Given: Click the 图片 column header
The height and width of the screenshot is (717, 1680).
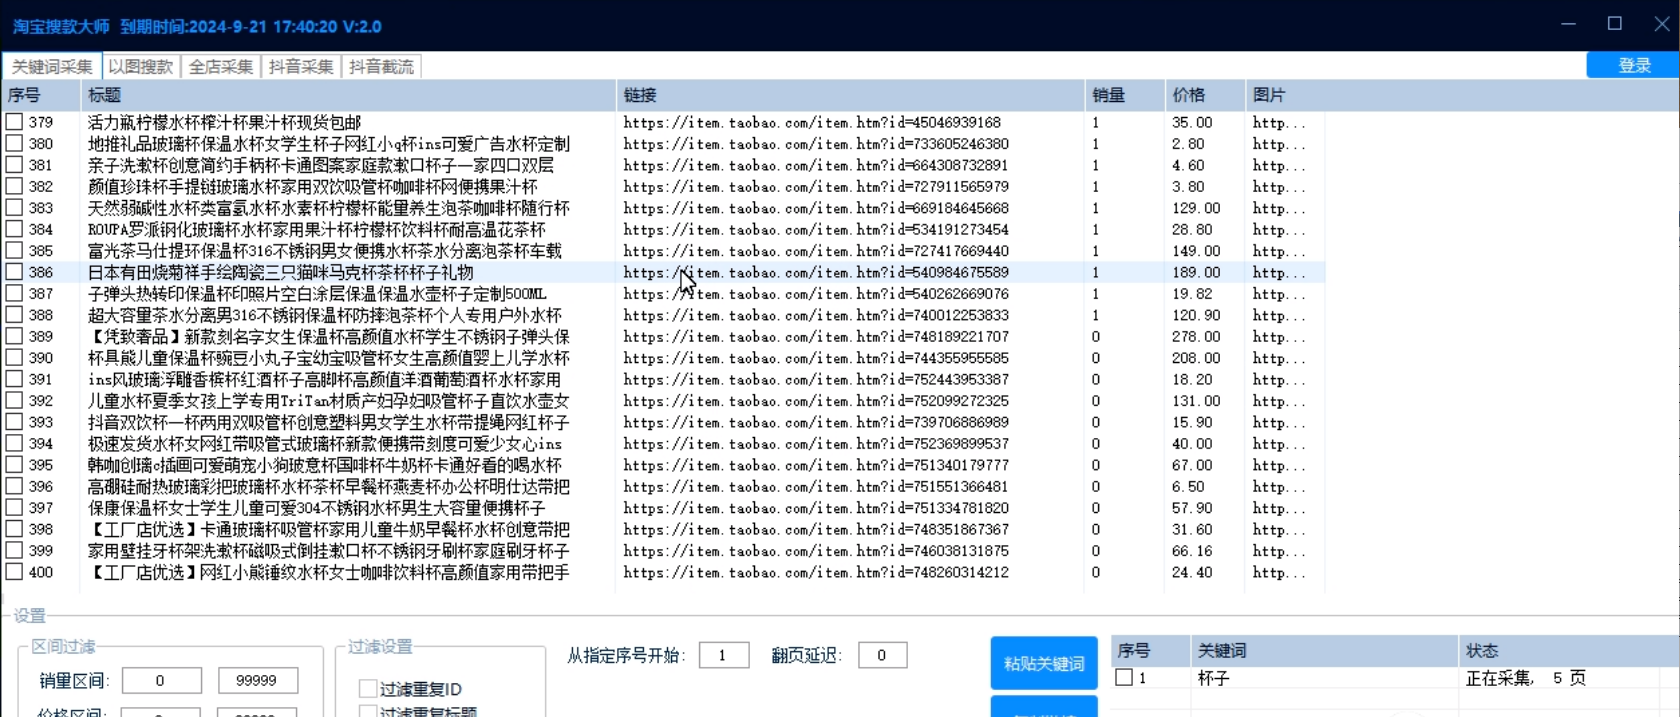Looking at the screenshot, I should pos(1285,95).
